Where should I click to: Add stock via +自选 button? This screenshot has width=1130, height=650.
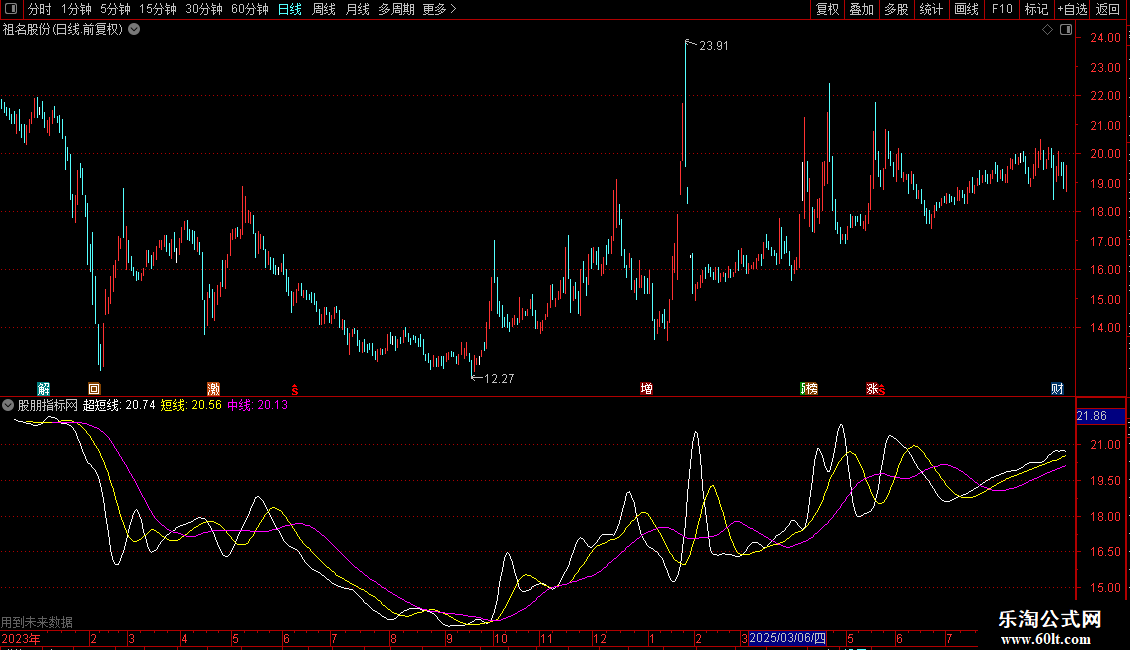pyautogui.click(x=1072, y=9)
